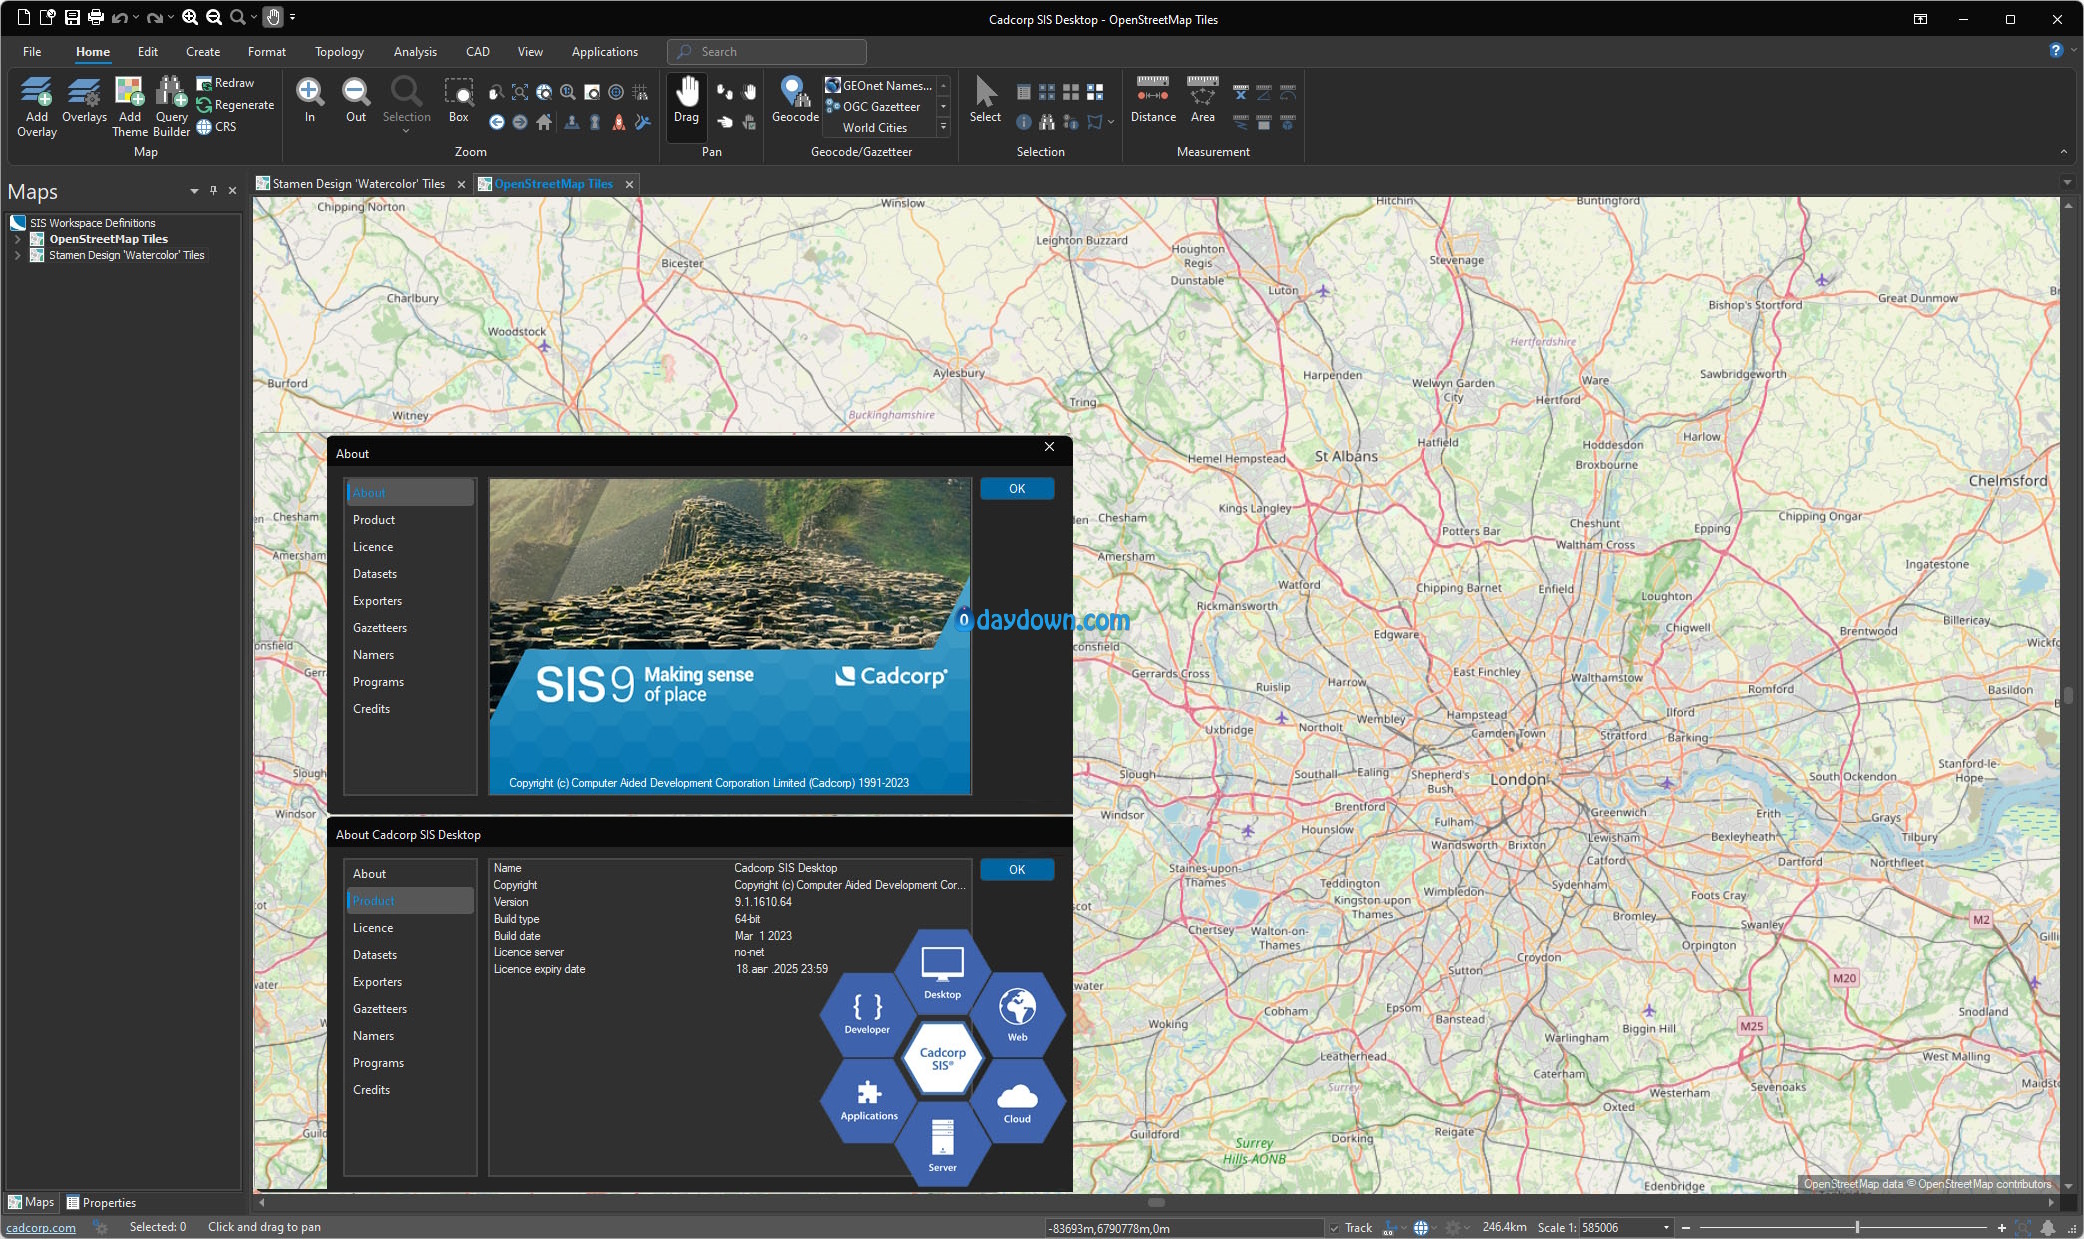This screenshot has height=1239, width=2084.
Task: Switch to the Topology ribbon tab
Action: click(339, 52)
